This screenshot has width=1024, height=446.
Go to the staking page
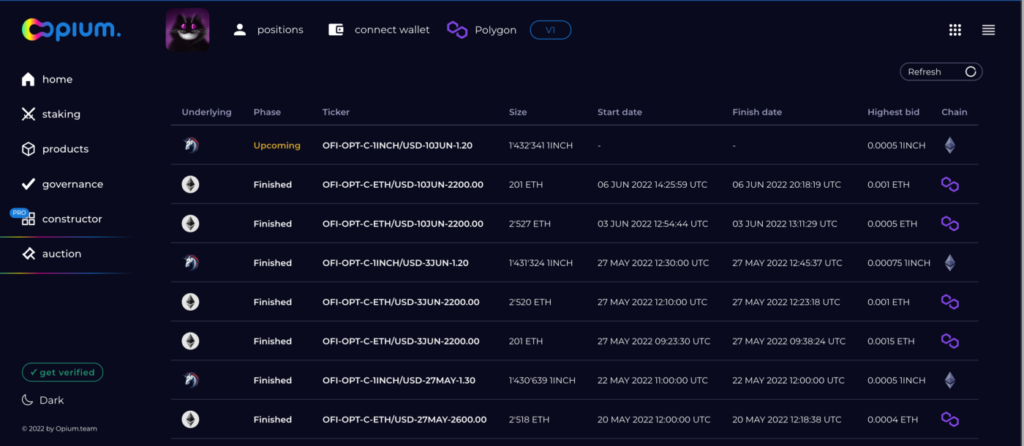60,114
